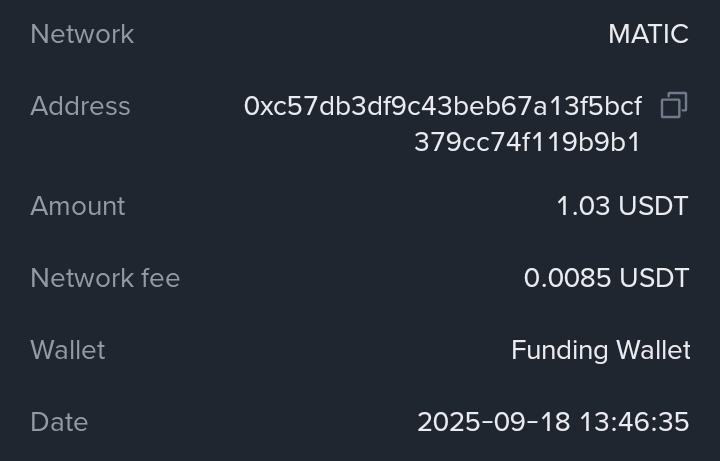Viewport: 720px width, 461px height.
Task: Click the Amount label
Action: 78,206
